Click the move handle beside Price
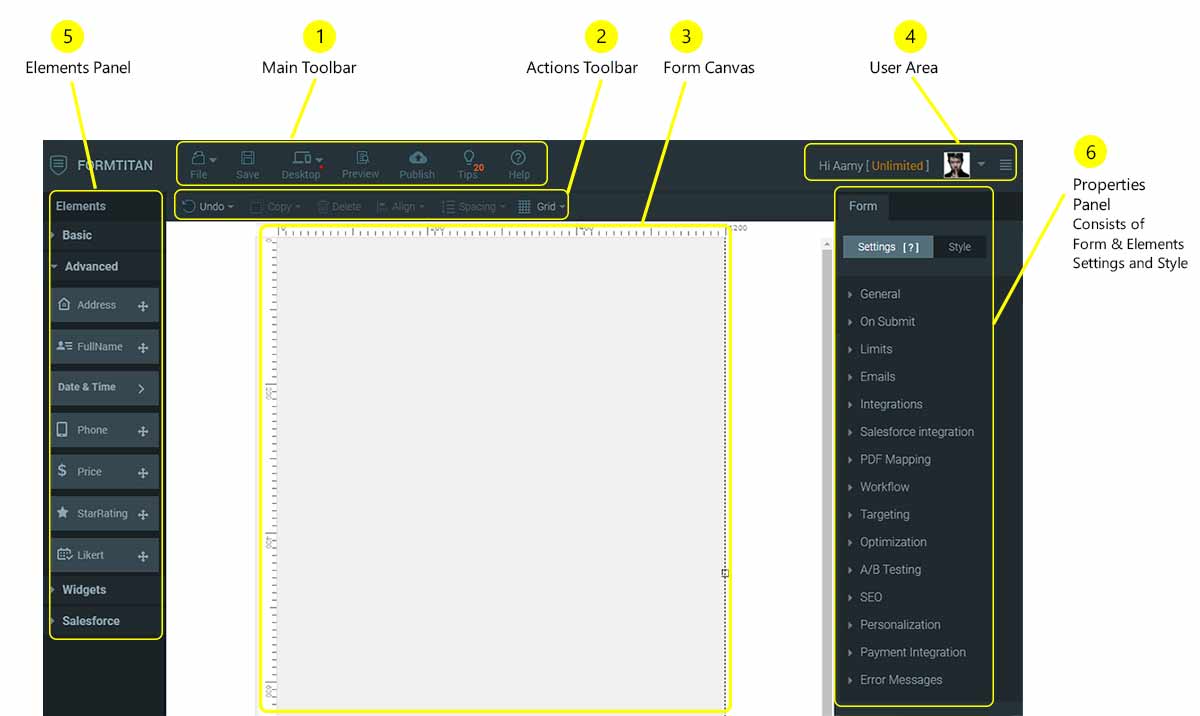This screenshot has width=1200, height=716. point(143,473)
